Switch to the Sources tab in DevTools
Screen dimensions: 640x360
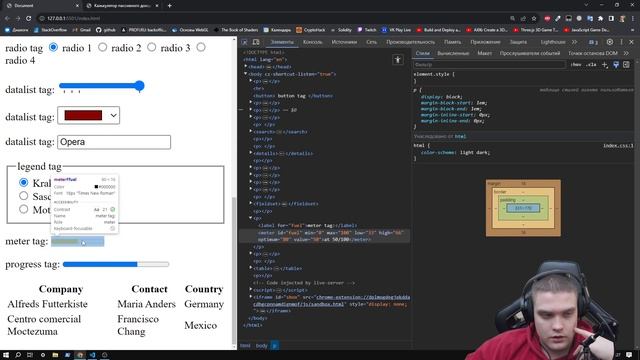(344, 42)
